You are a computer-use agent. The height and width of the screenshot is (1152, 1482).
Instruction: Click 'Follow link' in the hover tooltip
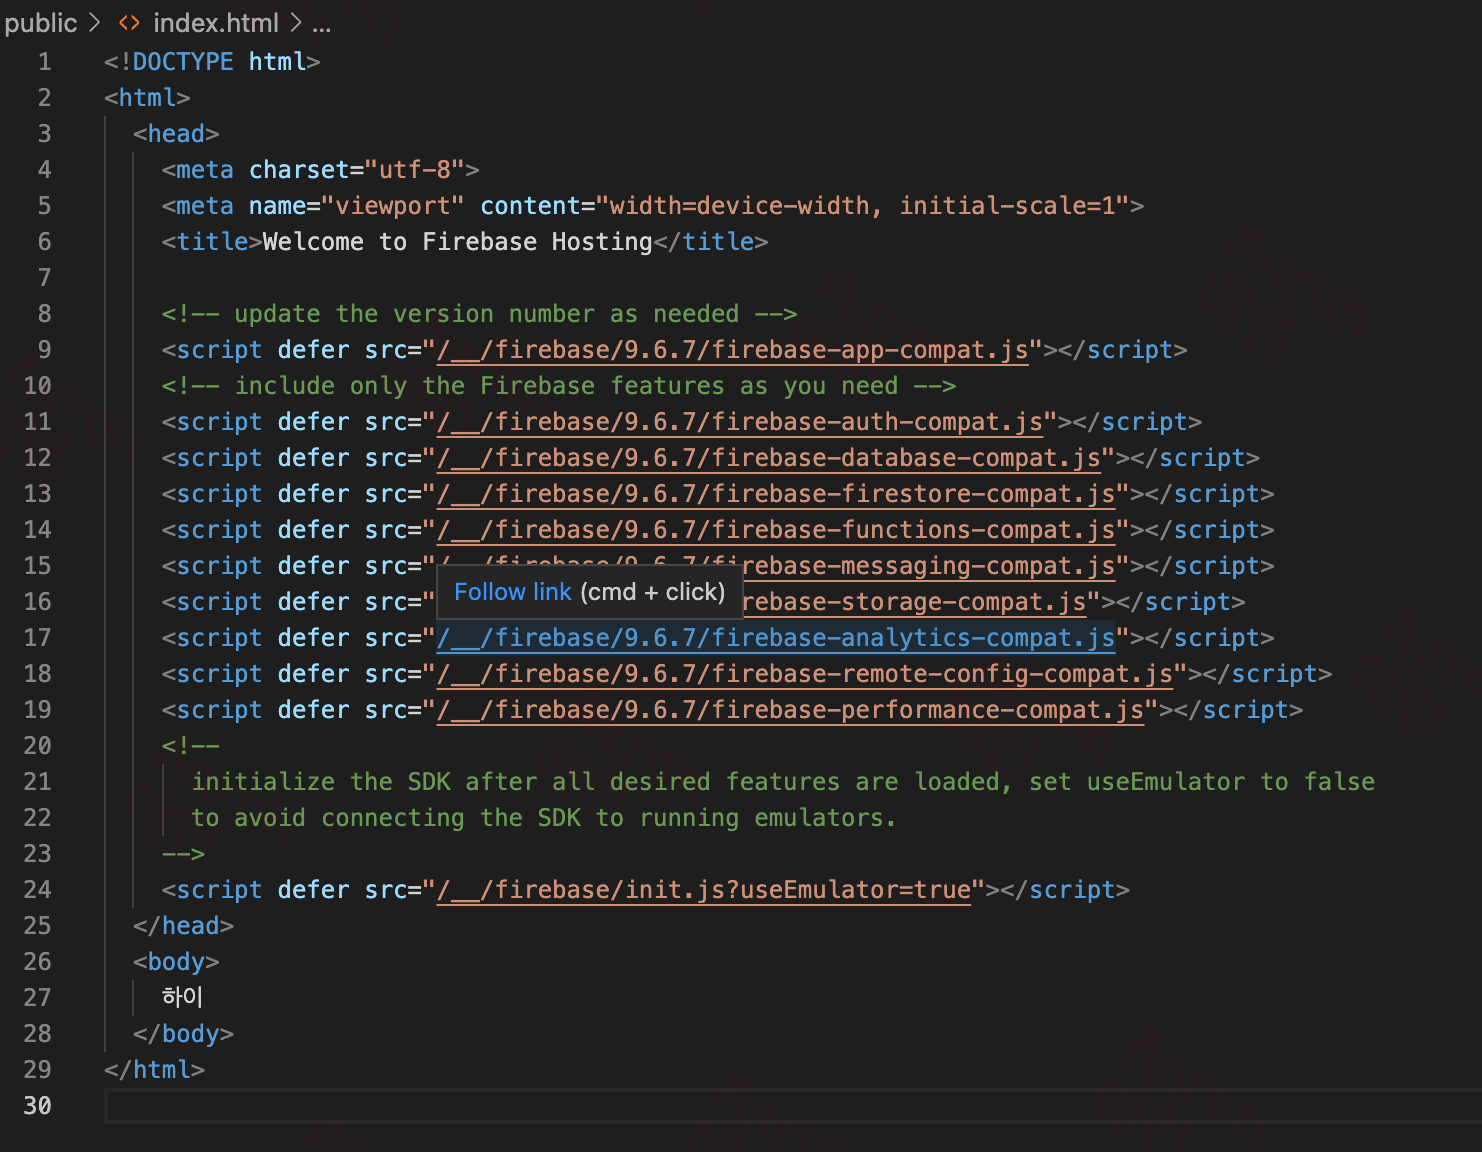(513, 592)
